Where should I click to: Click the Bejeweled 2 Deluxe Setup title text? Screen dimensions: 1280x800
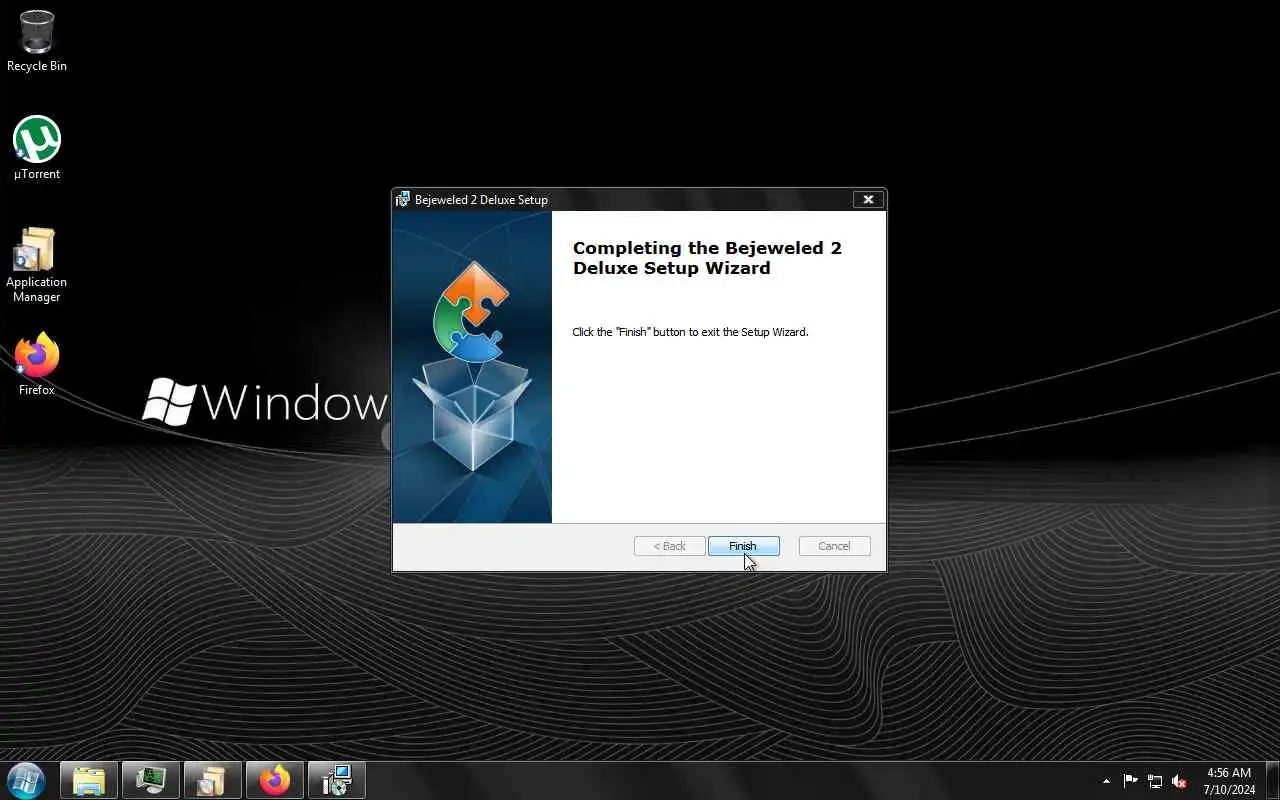coord(481,200)
